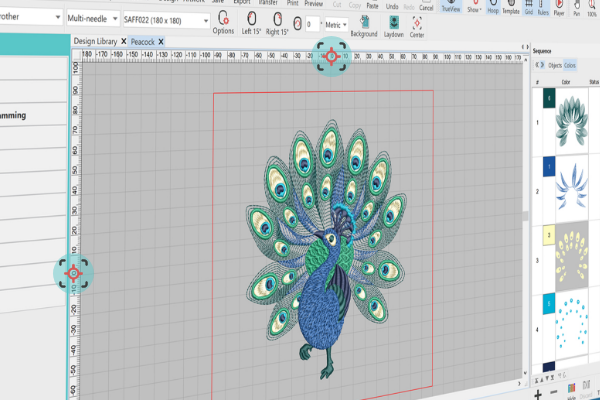Click the minus remove color icon
The height and width of the screenshot is (400, 600).
click(x=553, y=392)
